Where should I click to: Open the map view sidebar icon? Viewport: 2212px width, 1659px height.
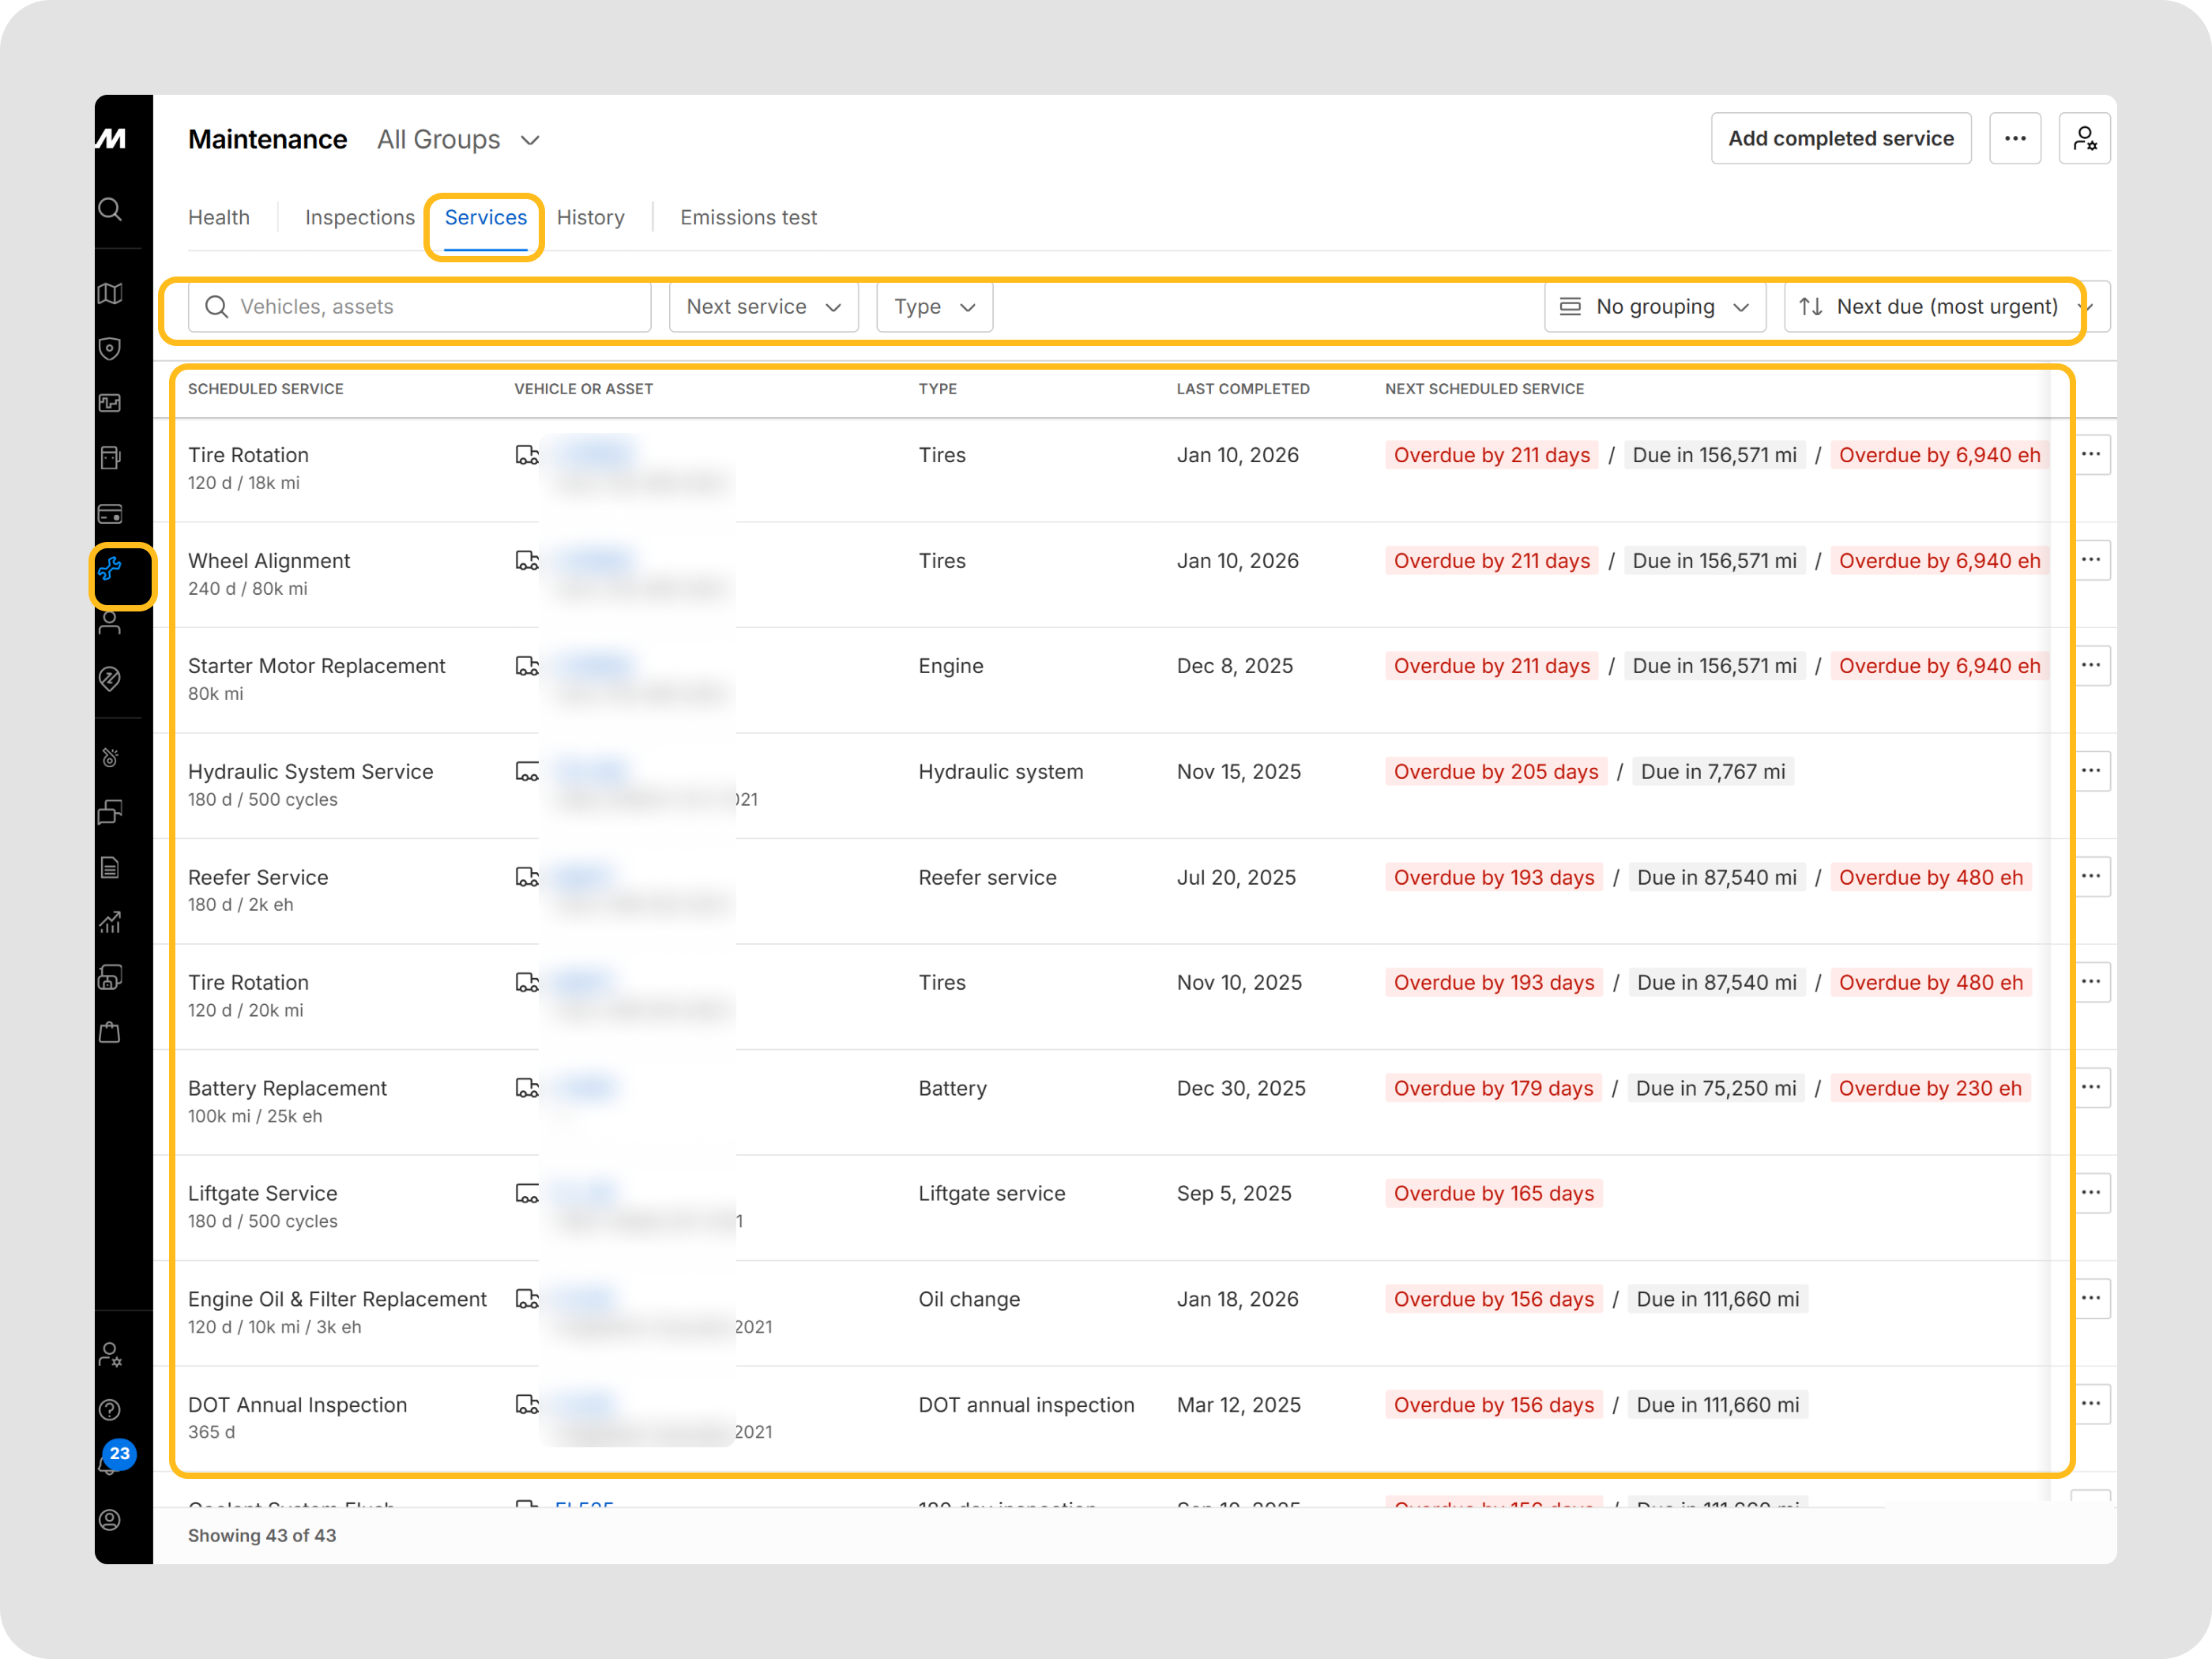pyautogui.click(x=110, y=293)
